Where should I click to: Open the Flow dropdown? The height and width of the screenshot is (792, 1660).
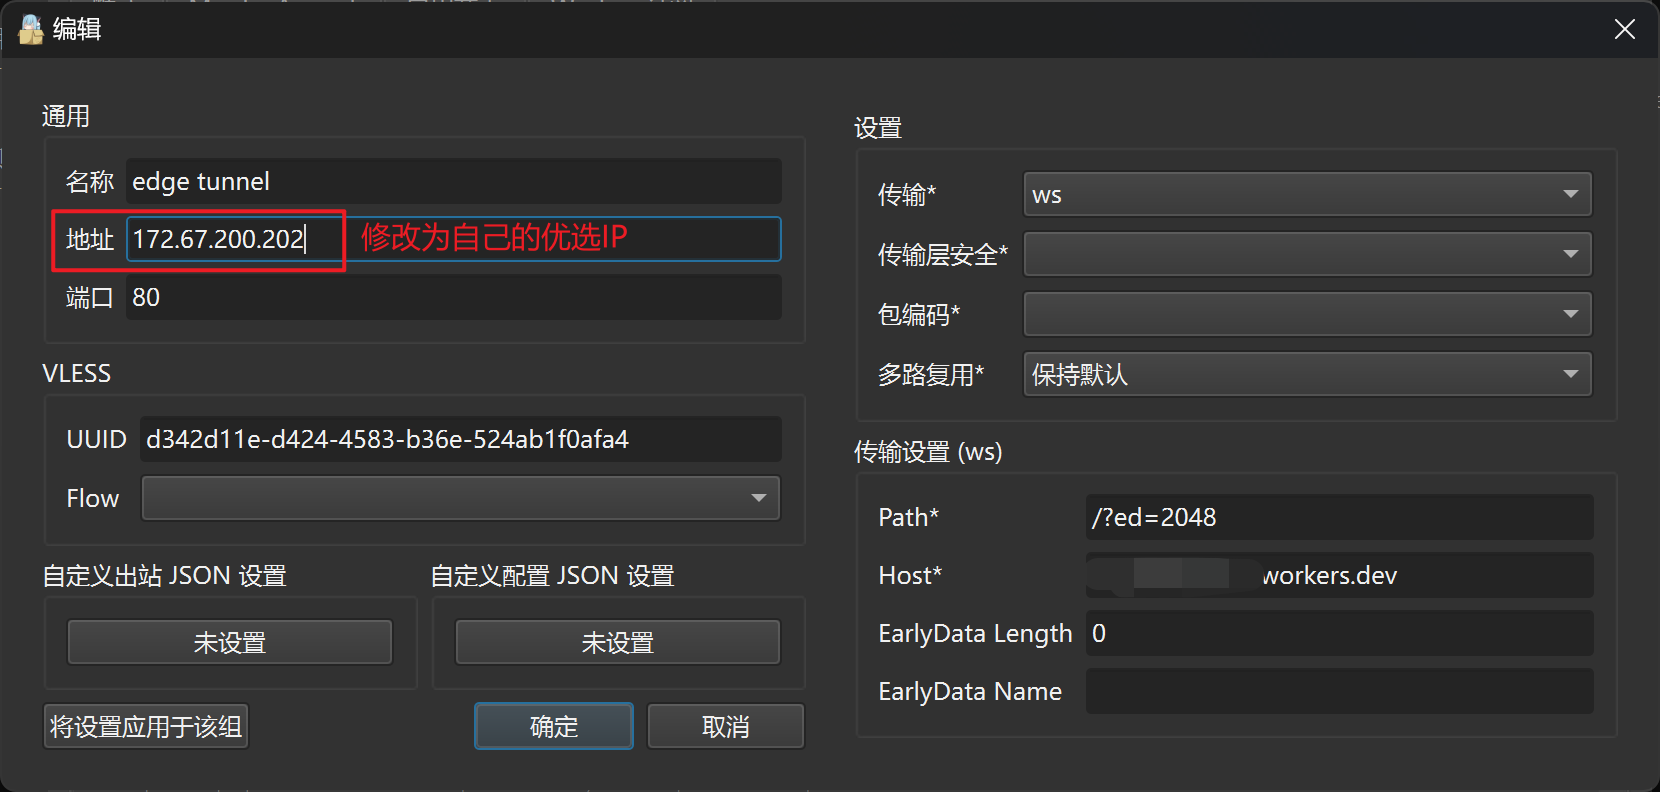tap(461, 498)
